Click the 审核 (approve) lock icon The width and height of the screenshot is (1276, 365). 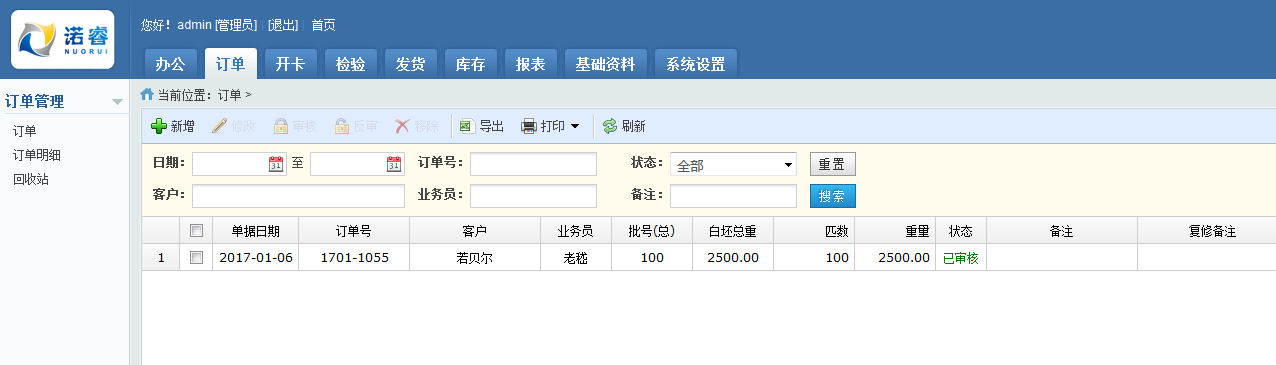click(x=281, y=126)
